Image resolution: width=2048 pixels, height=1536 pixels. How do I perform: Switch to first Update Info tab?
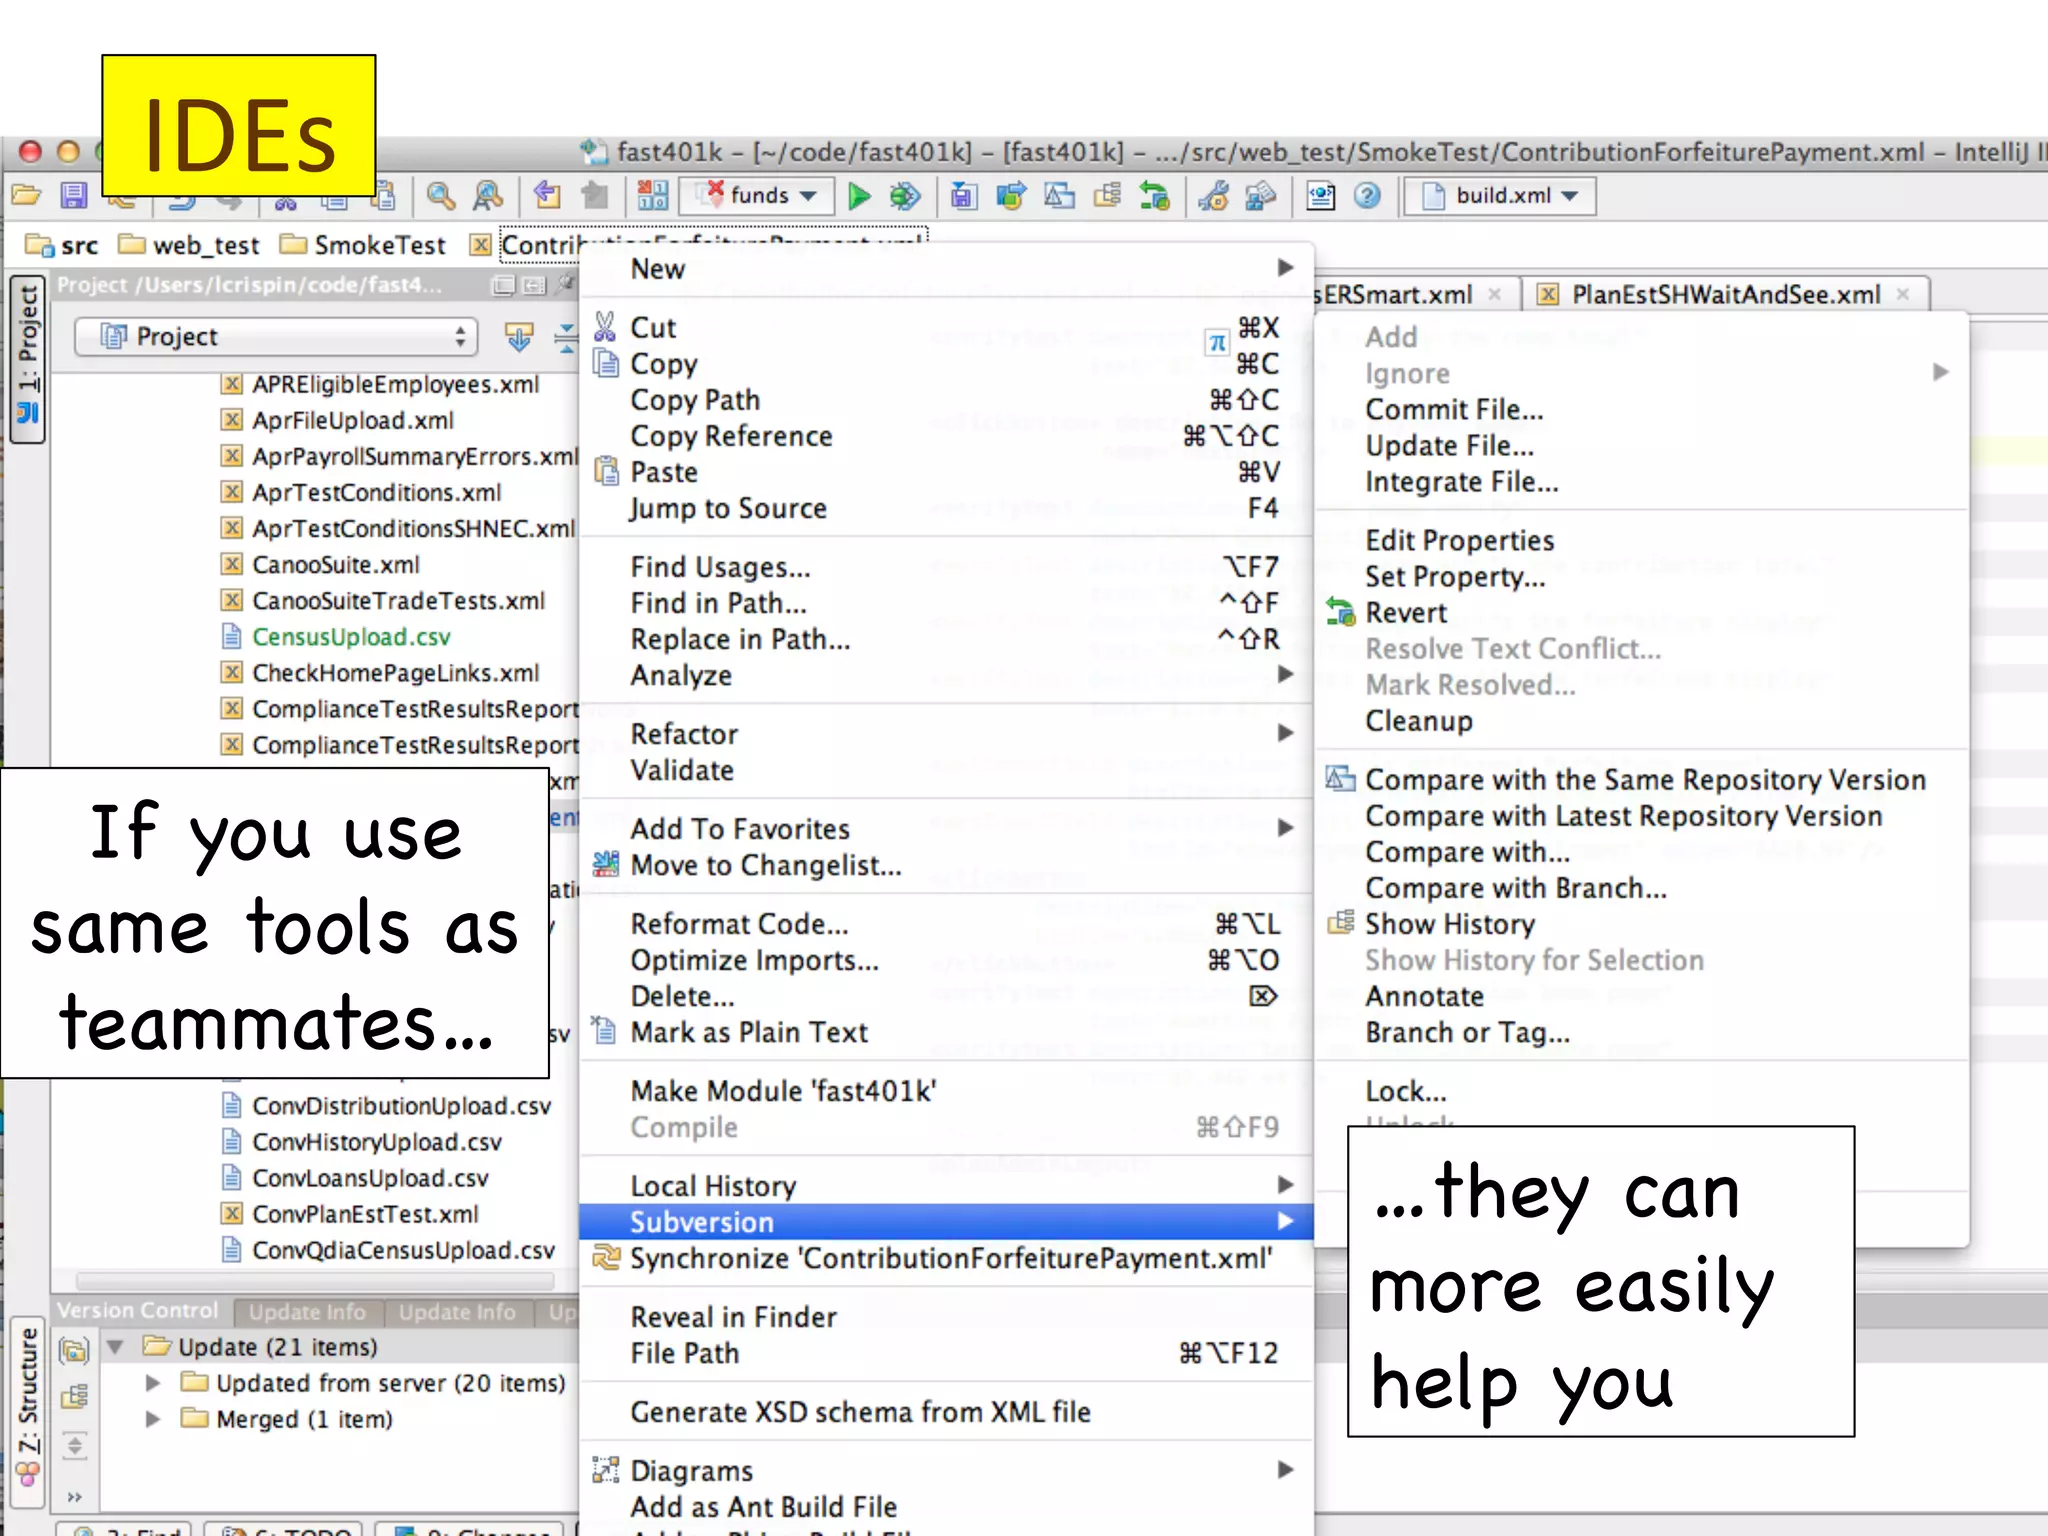pos(307,1312)
